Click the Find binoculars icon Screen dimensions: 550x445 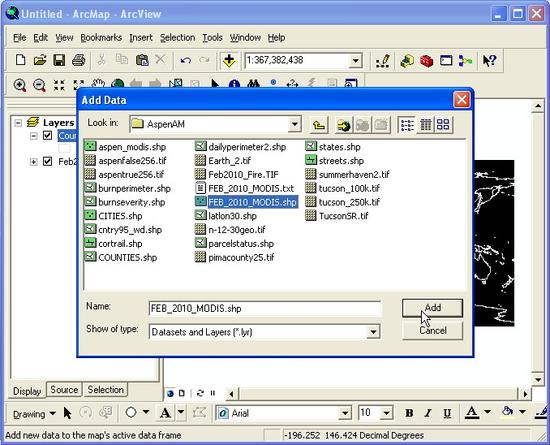(254, 84)
